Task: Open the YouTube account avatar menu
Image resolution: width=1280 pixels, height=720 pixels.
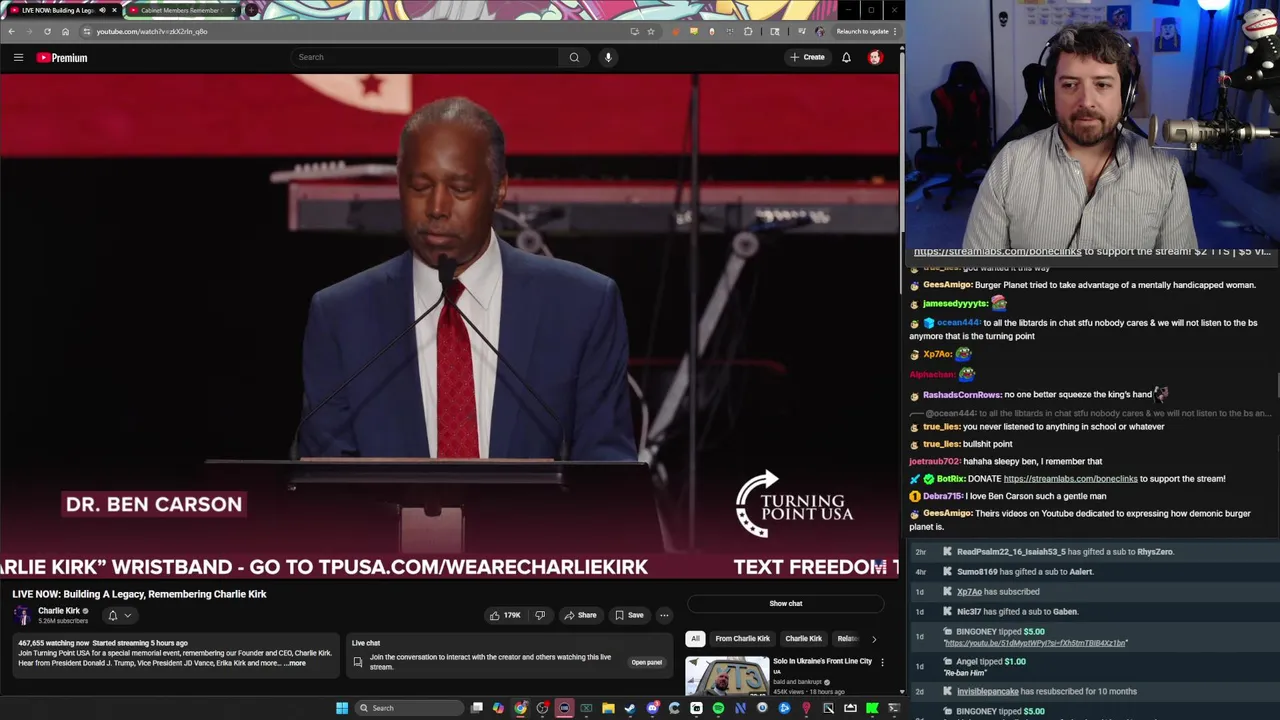Action: pyautogui.click(x=875, y=57)
